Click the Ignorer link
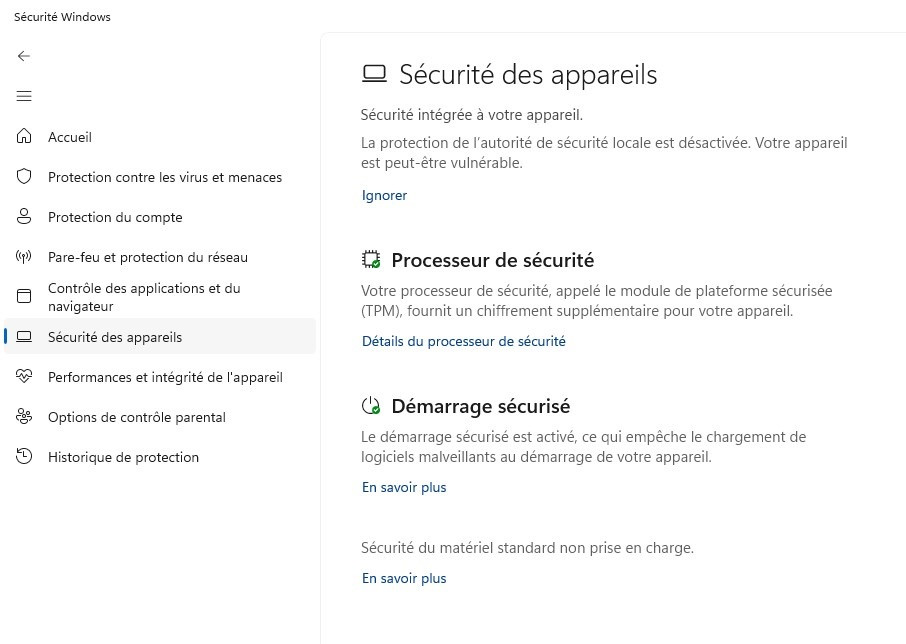 click(x=384, y=195)
